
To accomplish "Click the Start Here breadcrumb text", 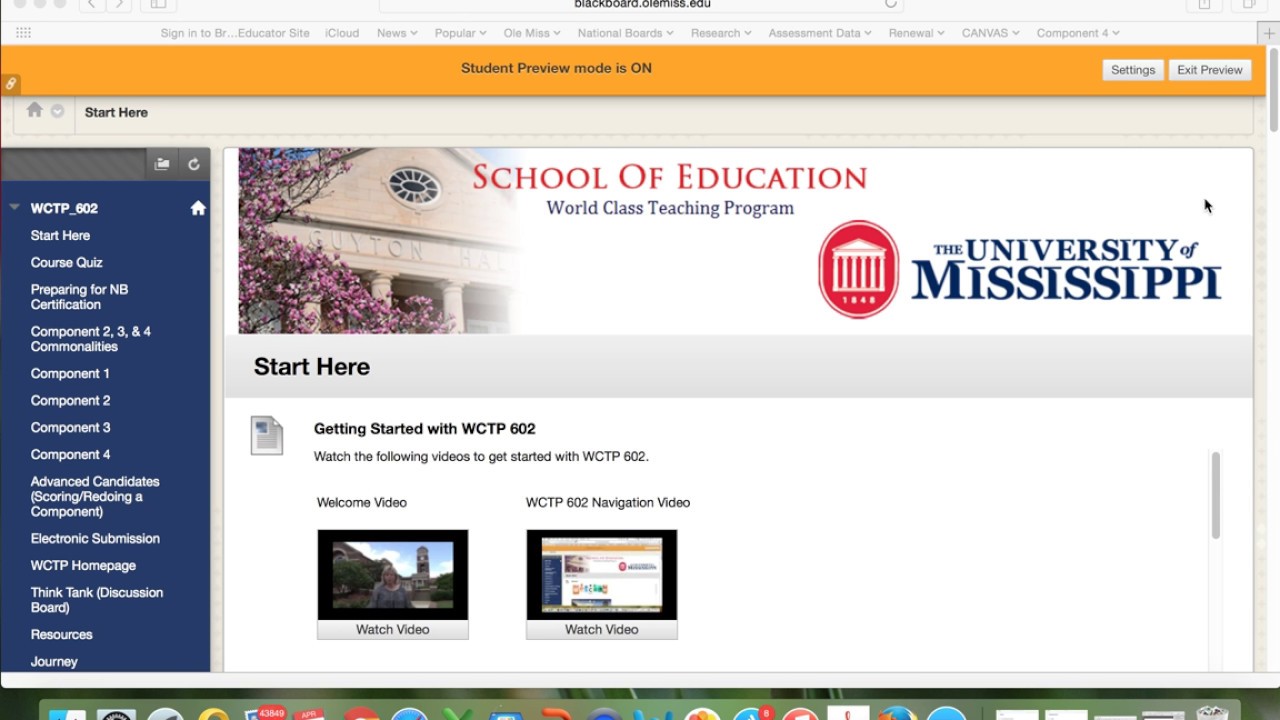I will click(116, 112).
